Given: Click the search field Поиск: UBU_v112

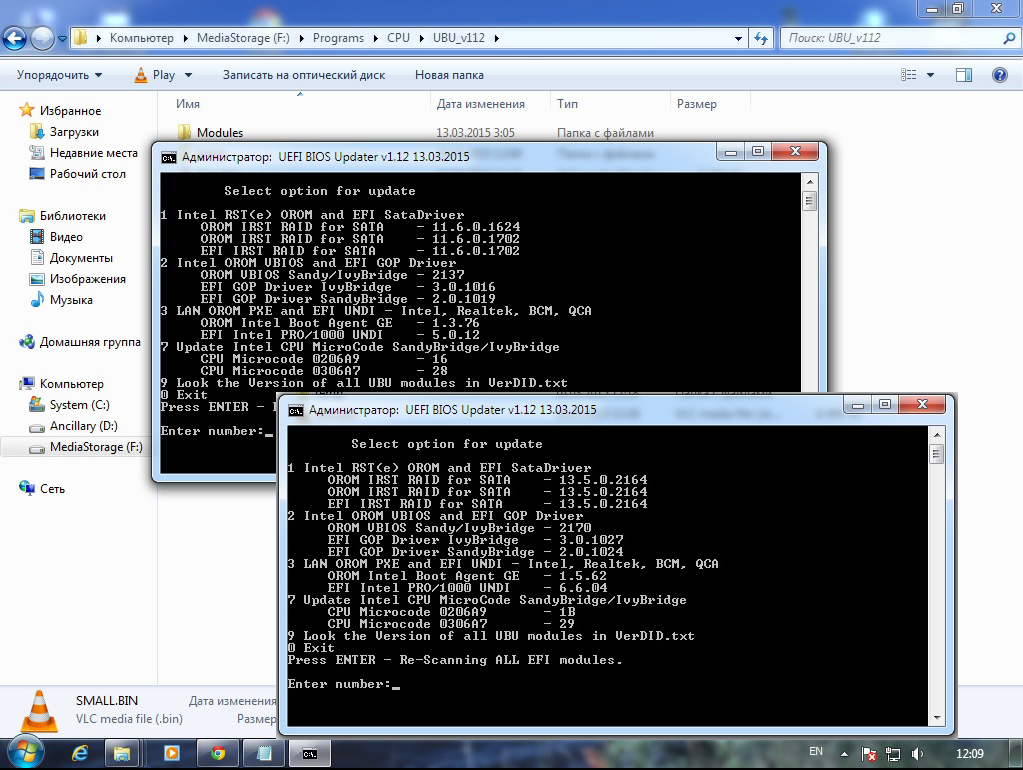Looking at the screenshot, I should (891, 38).
